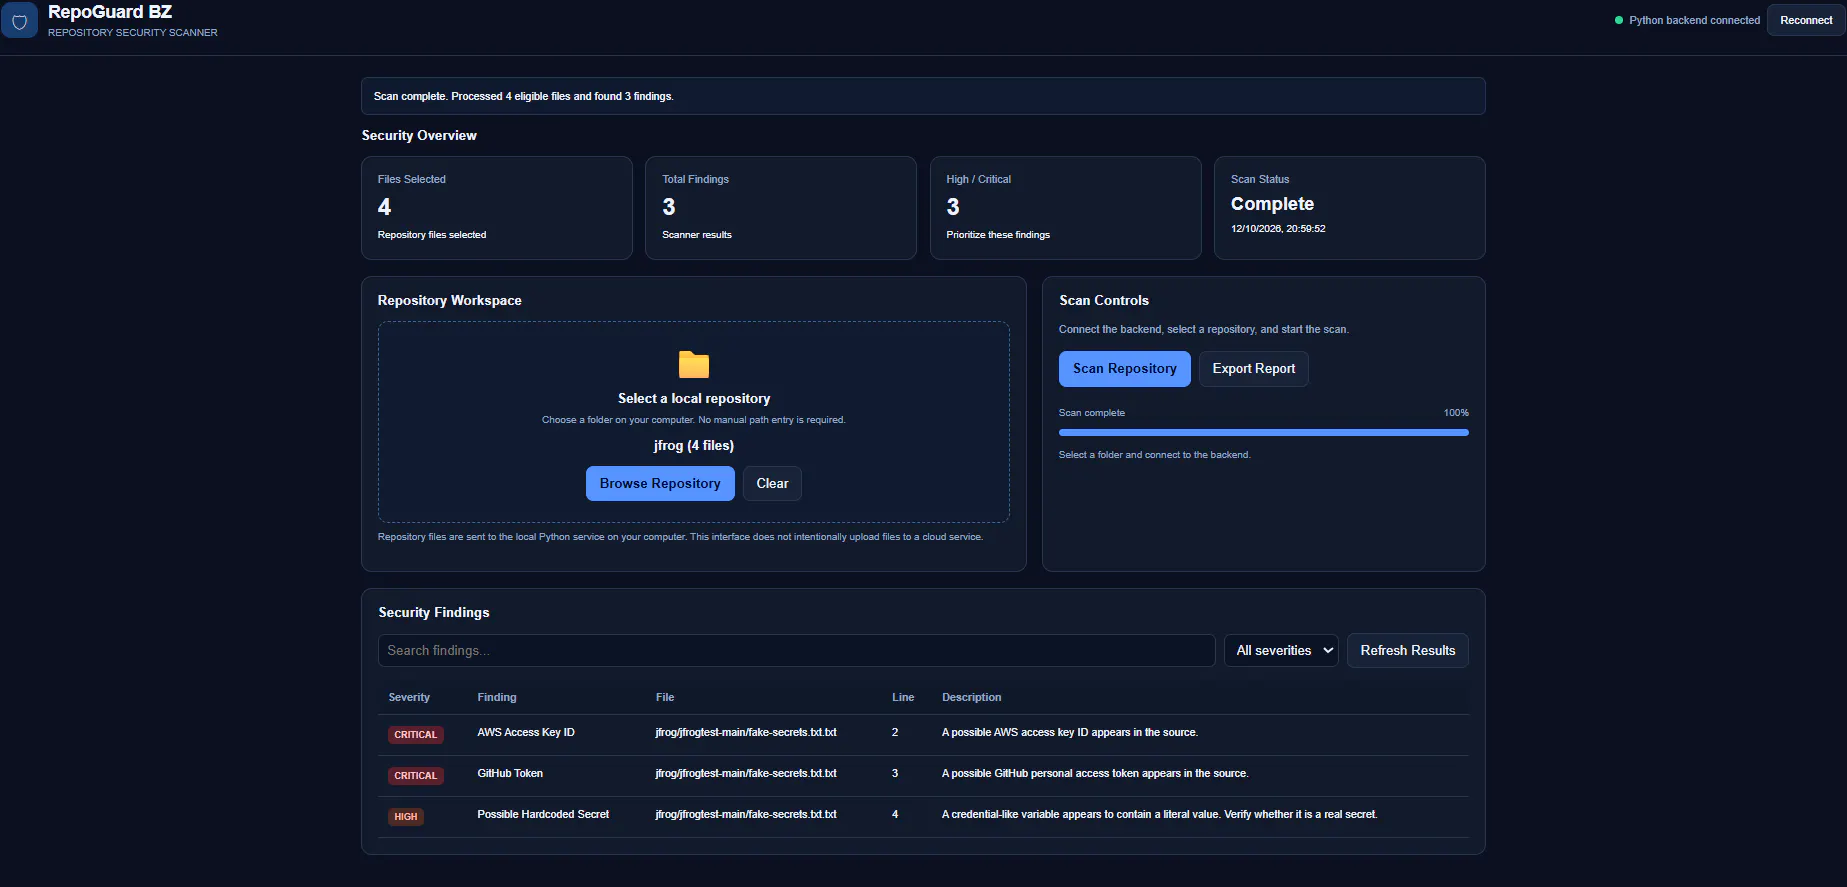This screenshot has width=1847, height=887.
Task: Click the 'jfrog (4 files)' repository label
Action: (x=694, y=446)
